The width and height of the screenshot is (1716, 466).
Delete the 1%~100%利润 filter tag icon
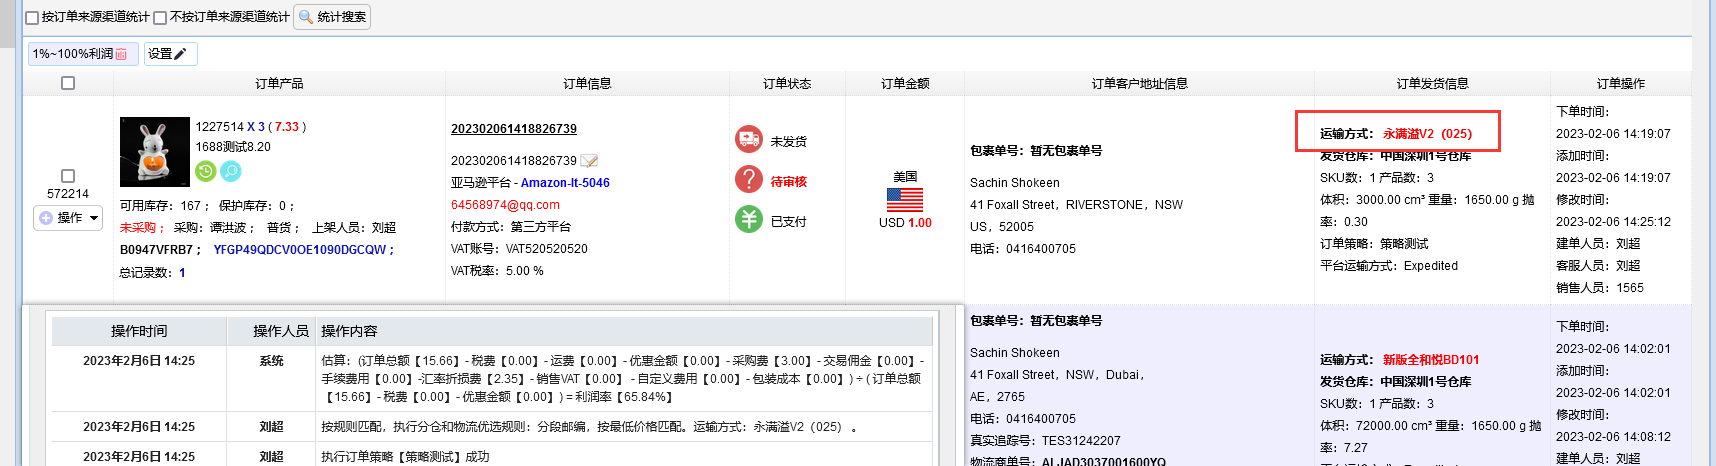(121, 54)
